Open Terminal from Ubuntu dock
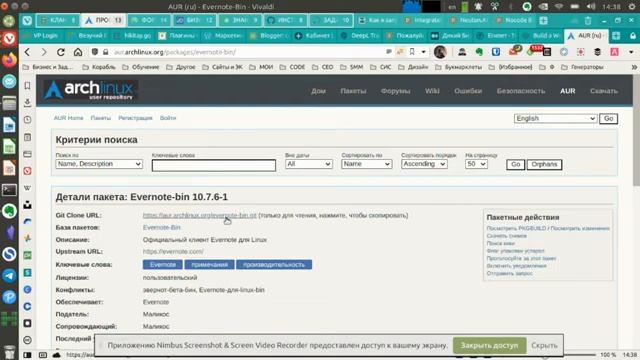Viewport: 640px width, 360px height. (9, 189)
